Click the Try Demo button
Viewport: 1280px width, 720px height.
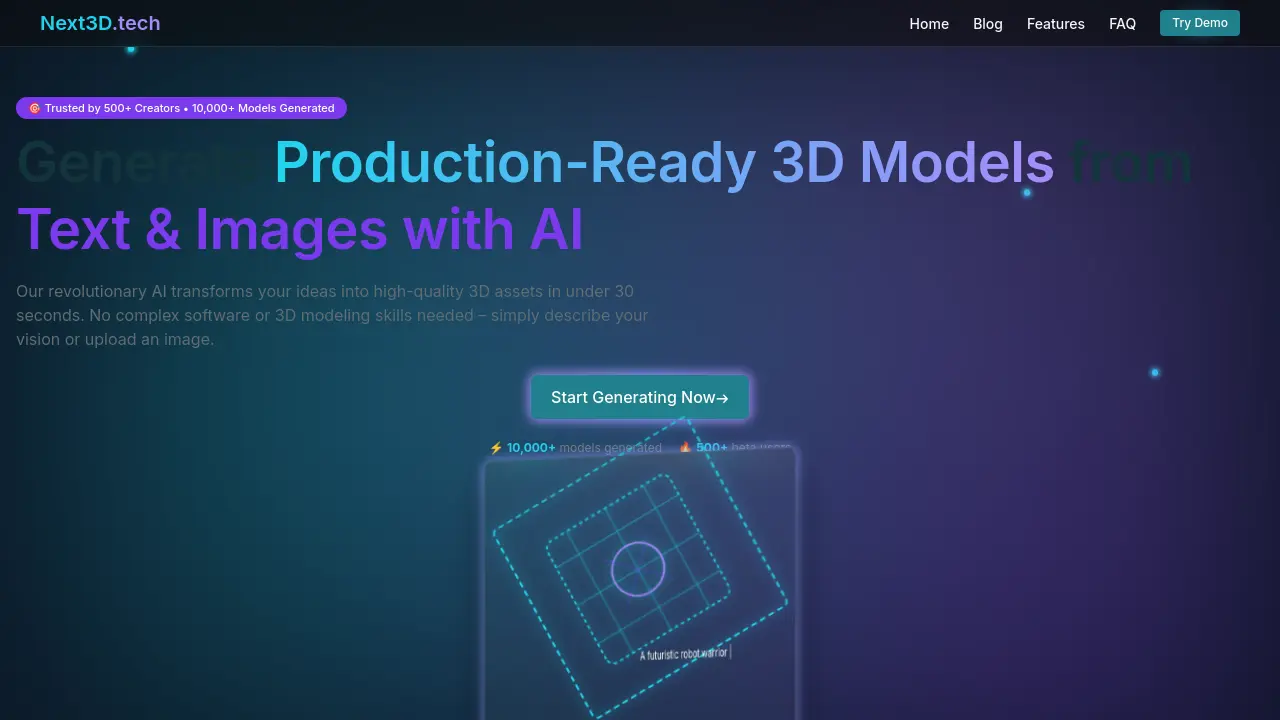[x=1200, y=23]
